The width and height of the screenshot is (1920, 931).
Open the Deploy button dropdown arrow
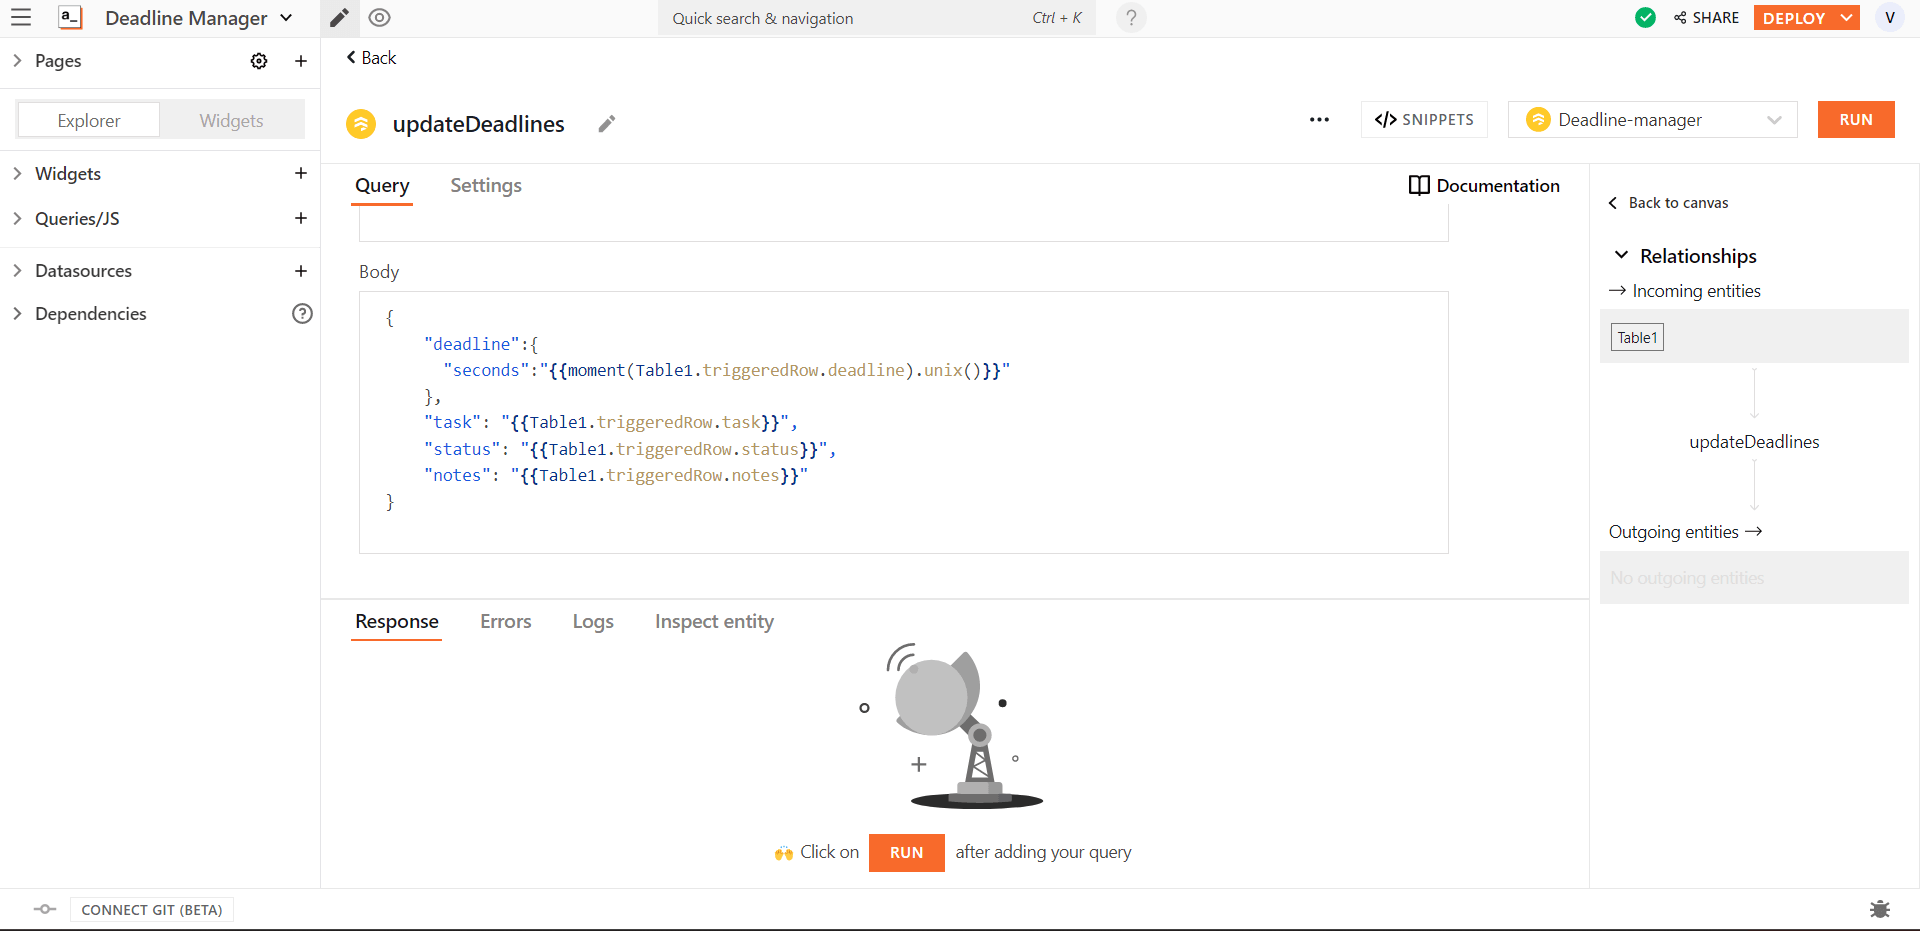1847,18
